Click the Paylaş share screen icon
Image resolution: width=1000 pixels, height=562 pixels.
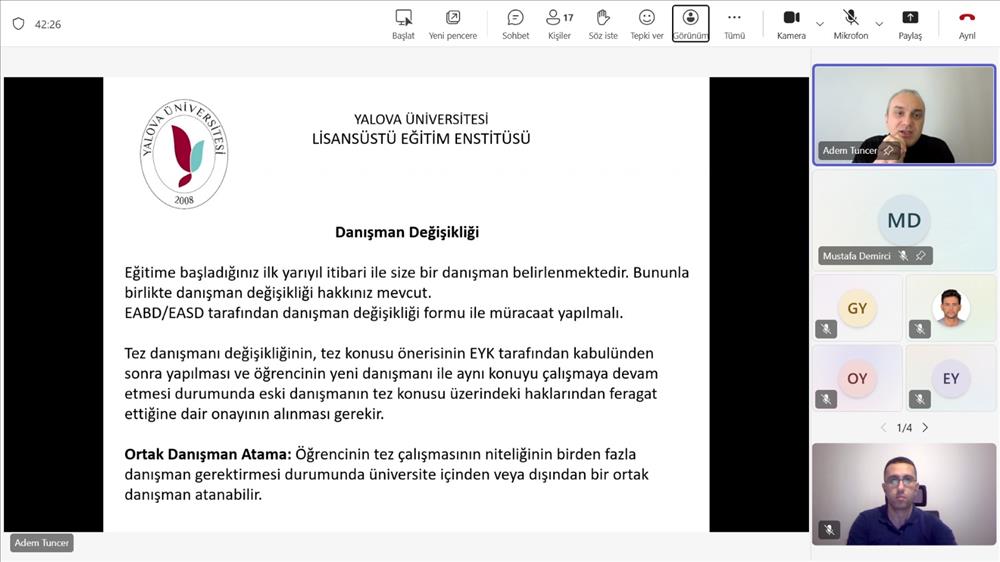coord(910,24)
